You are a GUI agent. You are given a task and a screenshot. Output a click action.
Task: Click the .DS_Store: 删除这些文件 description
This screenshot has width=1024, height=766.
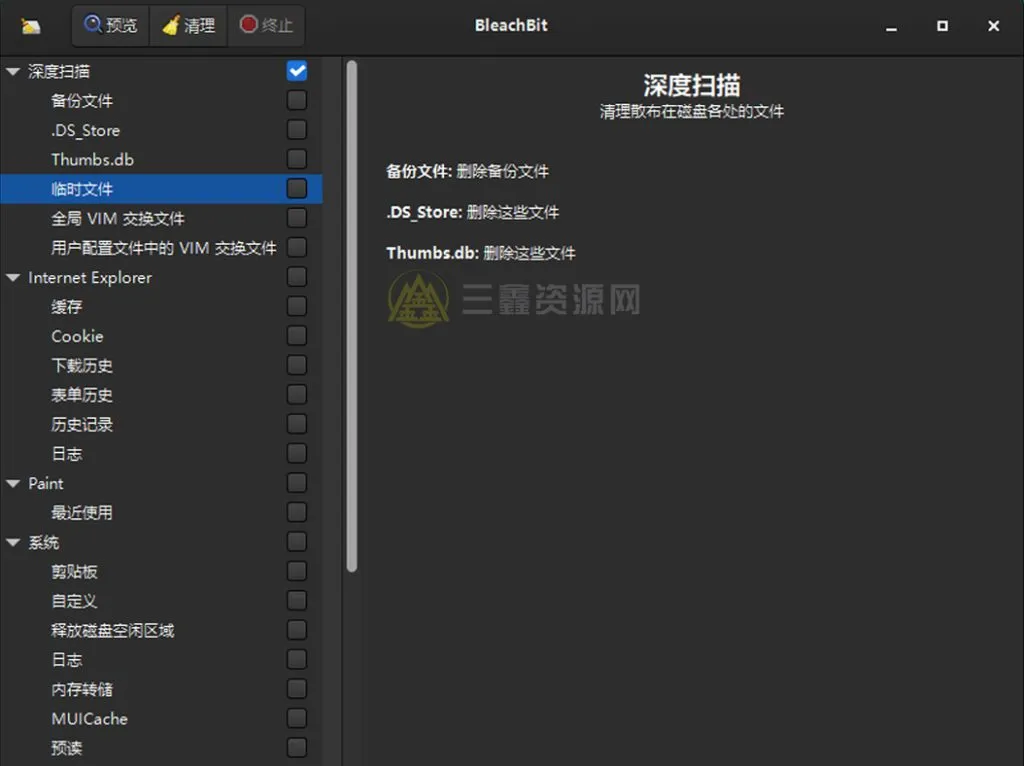[472, 212]
